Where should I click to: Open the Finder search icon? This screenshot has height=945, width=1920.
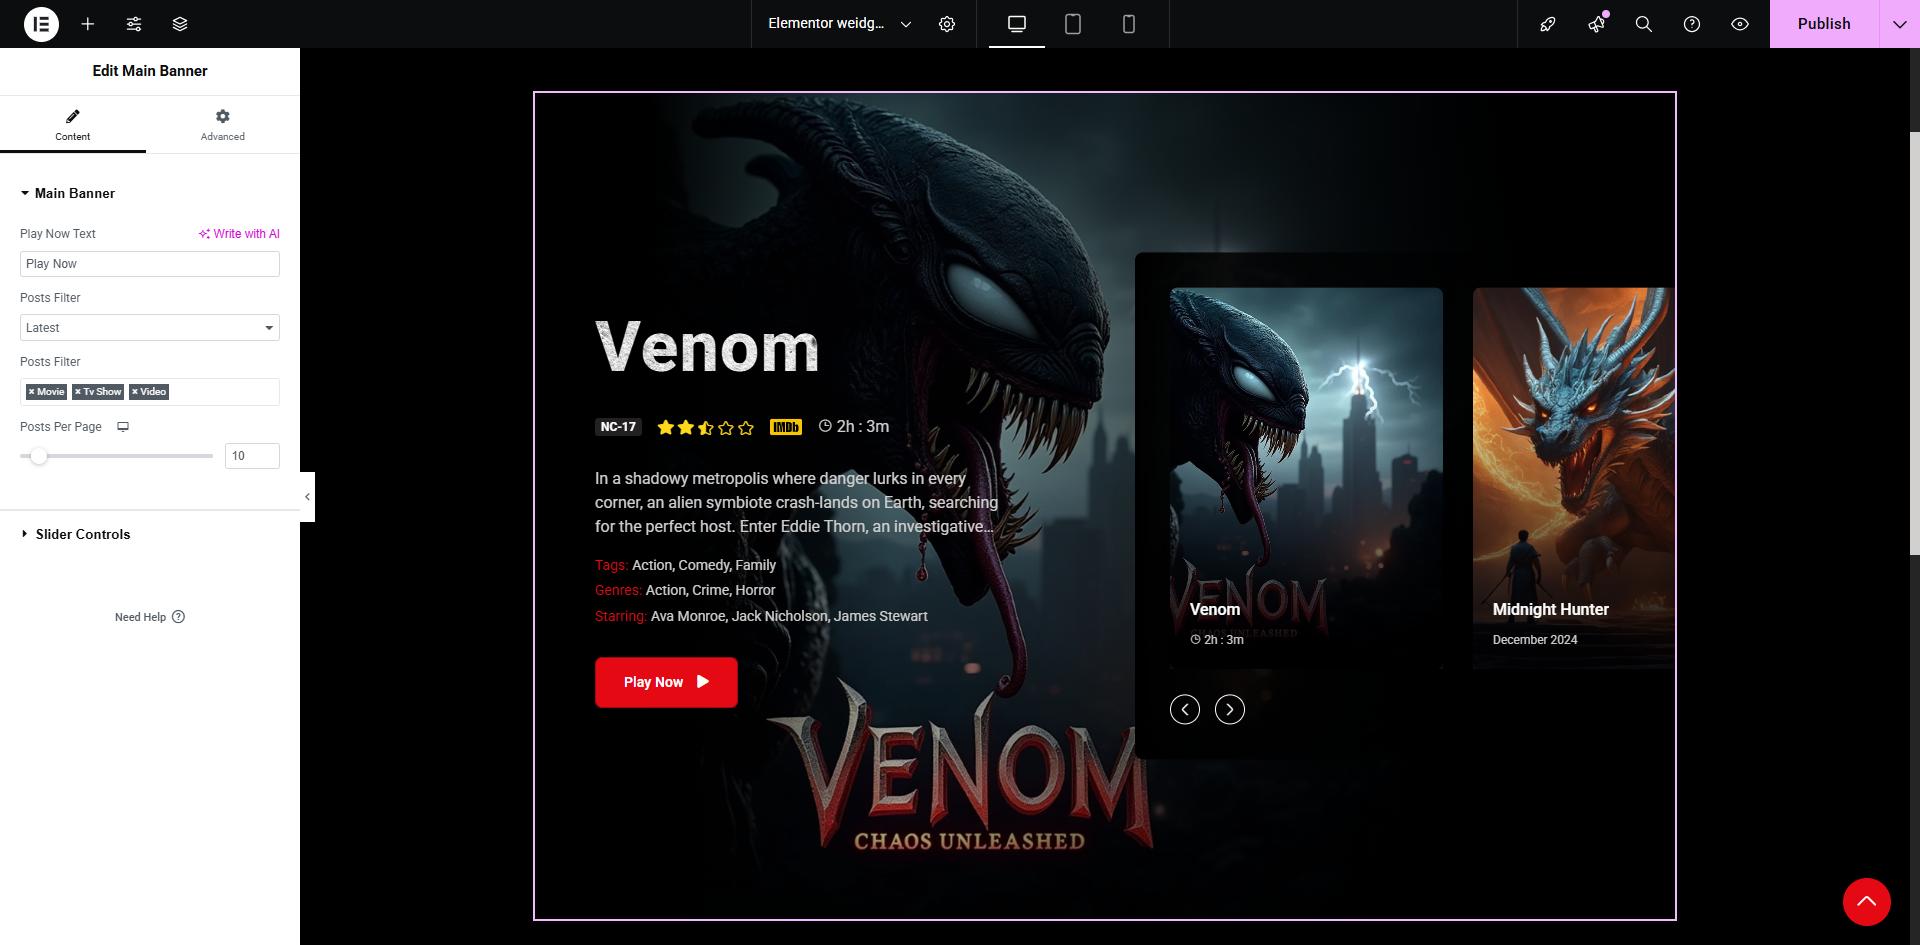tap(1644, 24)
